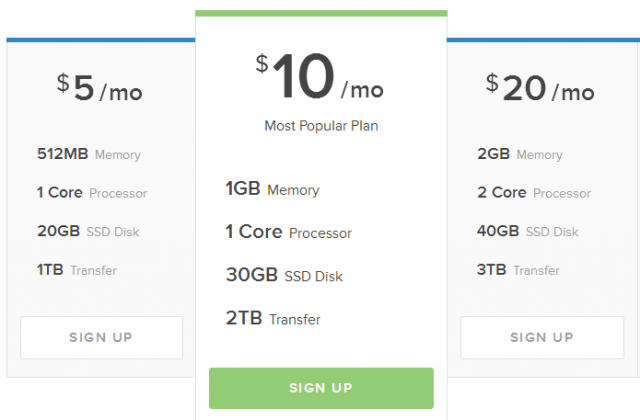Click 1 Core Processor in $5 plan
640x420 pixels.
(x=91, y=193)
